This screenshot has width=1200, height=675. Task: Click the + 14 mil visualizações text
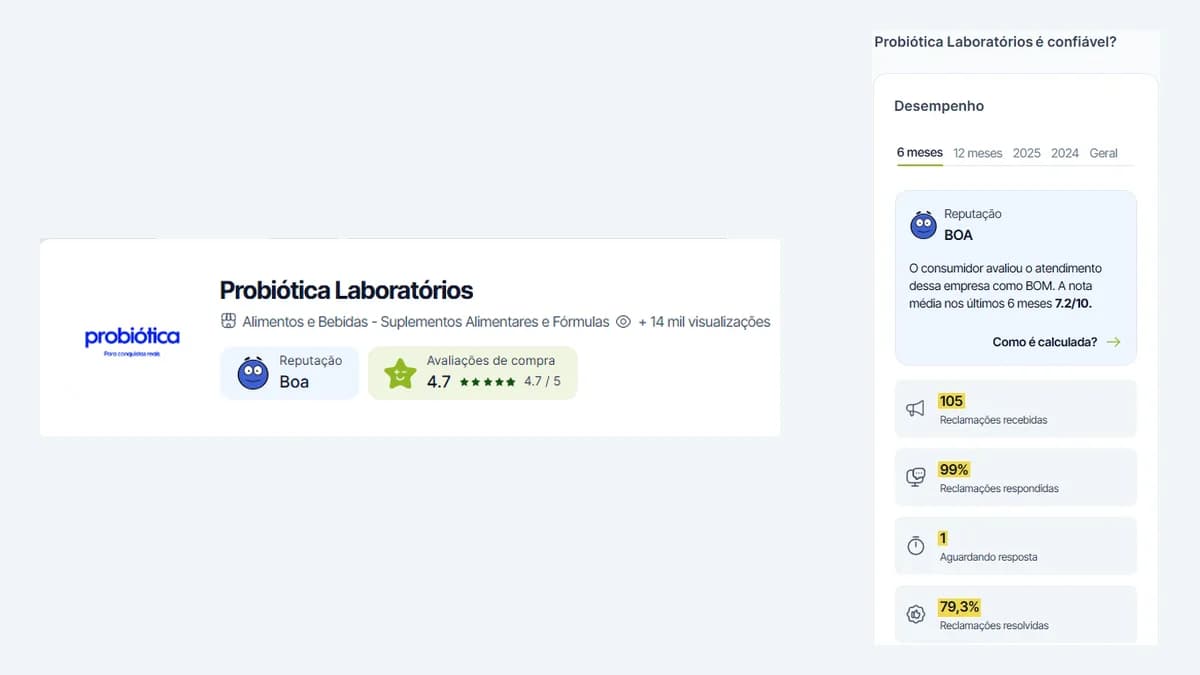pyautogui.click(x=704, y=322)
